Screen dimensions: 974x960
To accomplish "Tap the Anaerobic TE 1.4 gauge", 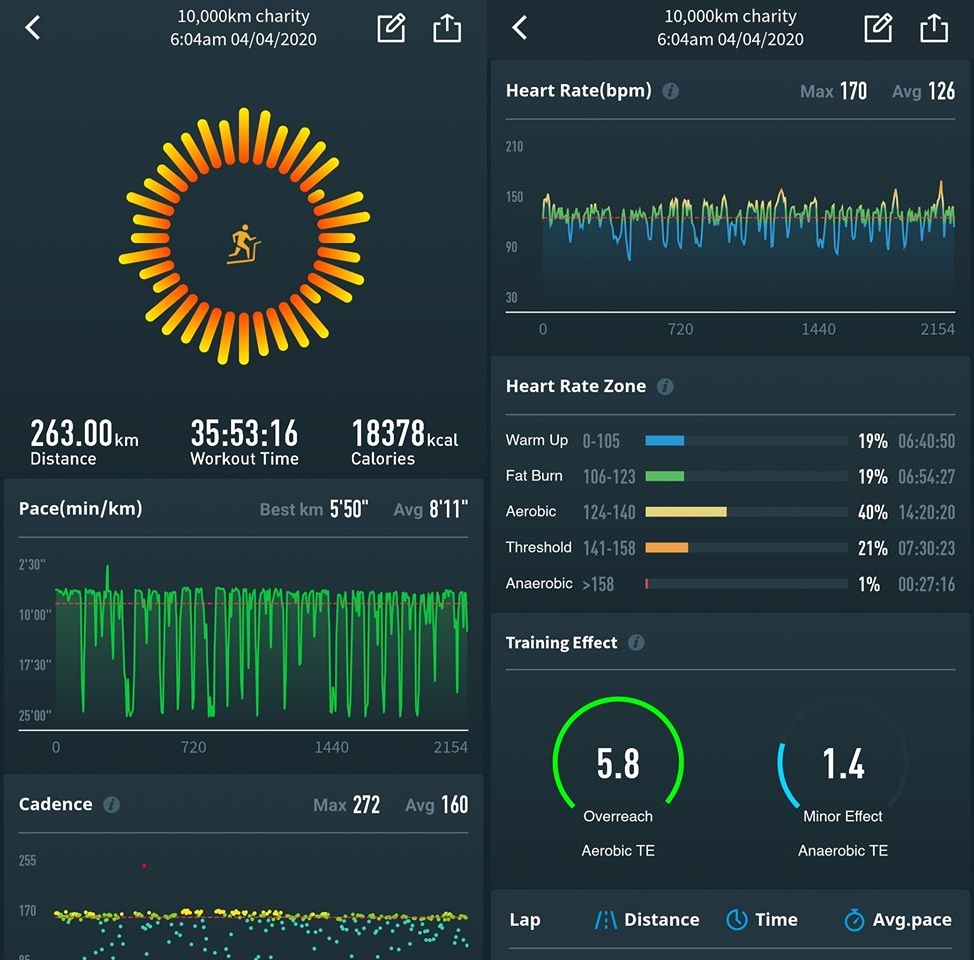I will 842,765.
